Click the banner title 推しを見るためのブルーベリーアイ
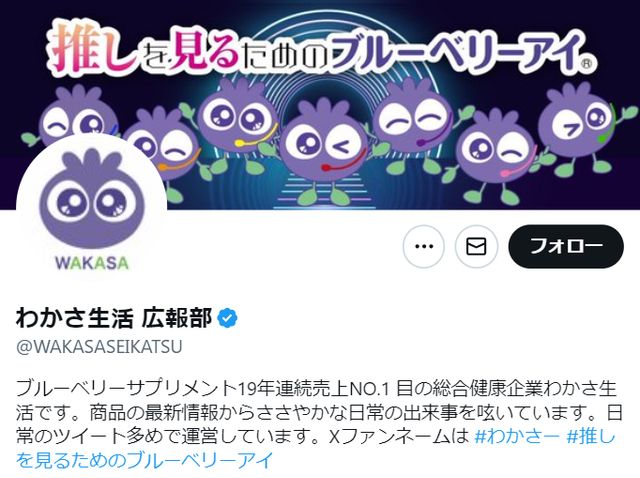Image resolution: width=640 pixels, height=478 pixels. tap(314, 51)
